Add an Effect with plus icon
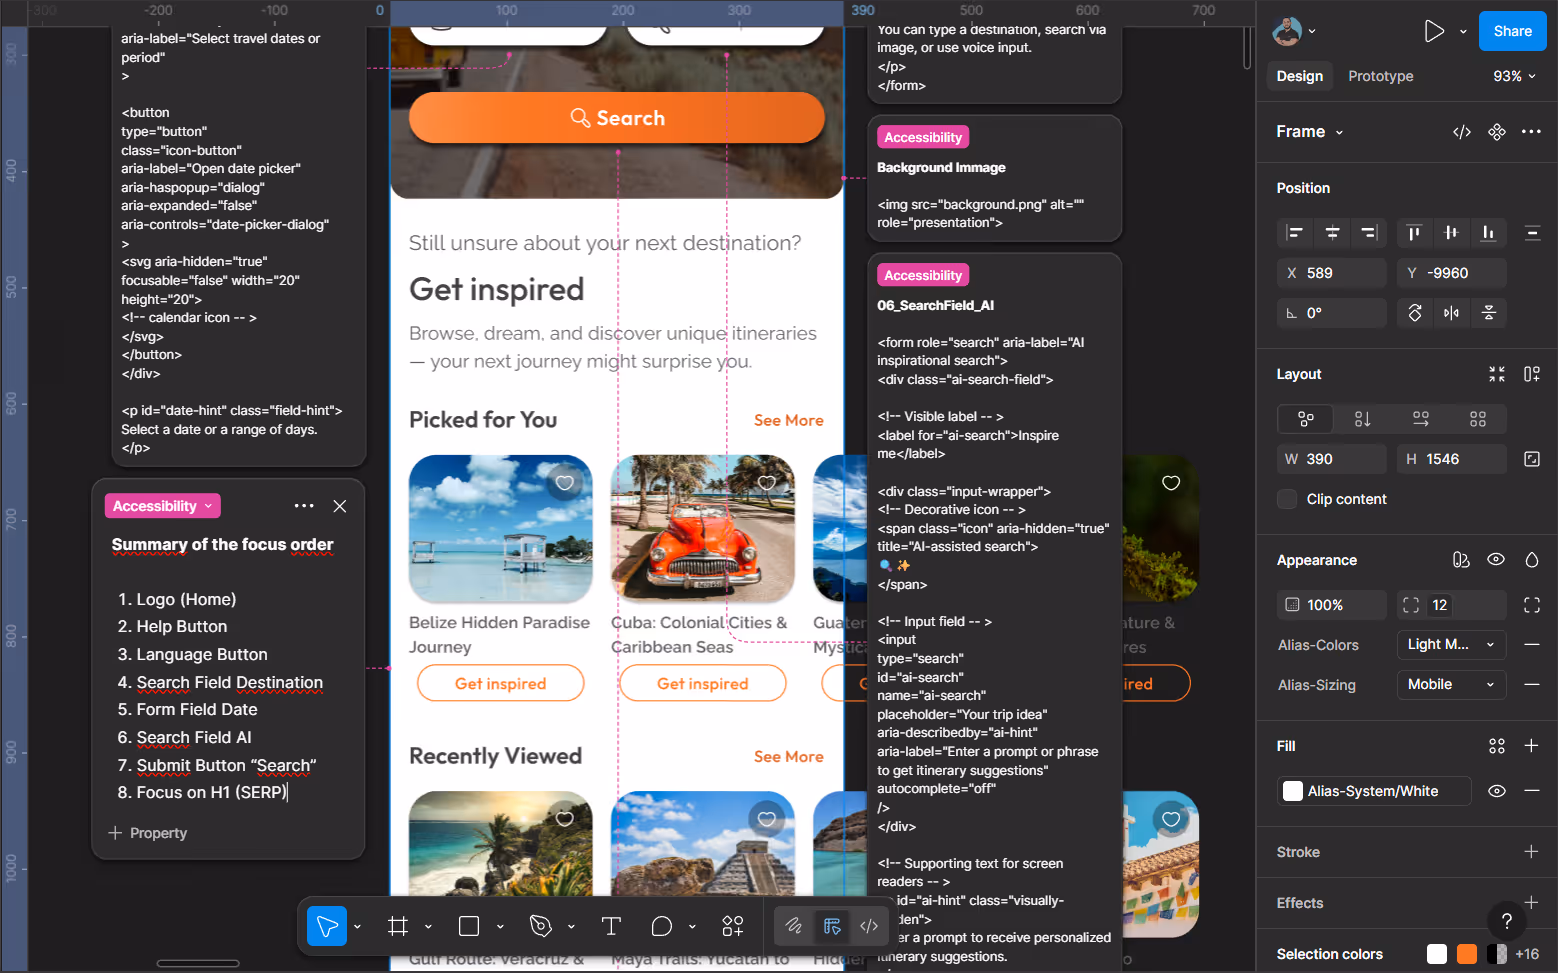This screenshot has height=973, width=1558. click(1531, 903)
